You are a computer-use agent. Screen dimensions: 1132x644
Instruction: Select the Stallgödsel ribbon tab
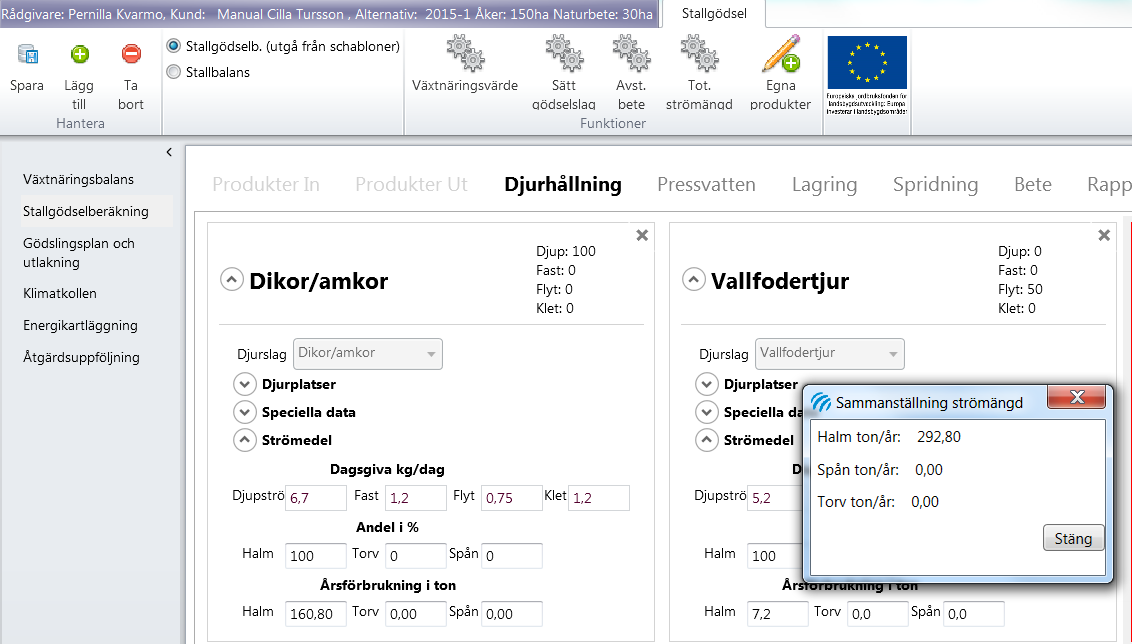click(714, 14)
